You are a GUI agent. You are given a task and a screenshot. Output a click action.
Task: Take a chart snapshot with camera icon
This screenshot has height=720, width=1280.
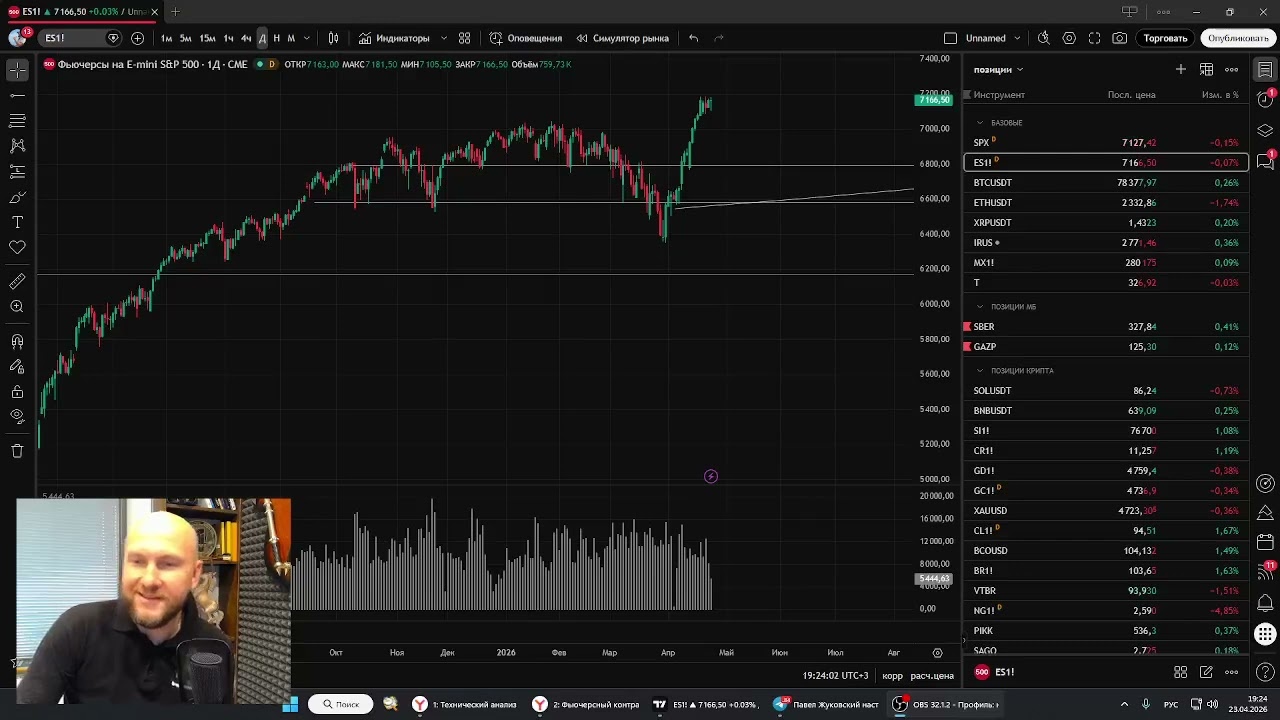click(1119, 38)
